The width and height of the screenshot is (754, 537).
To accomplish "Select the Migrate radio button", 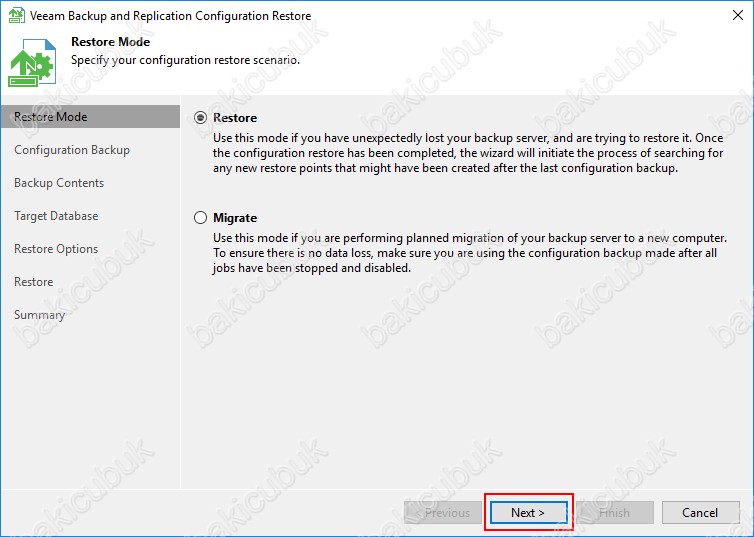I will tap(201, 218).
